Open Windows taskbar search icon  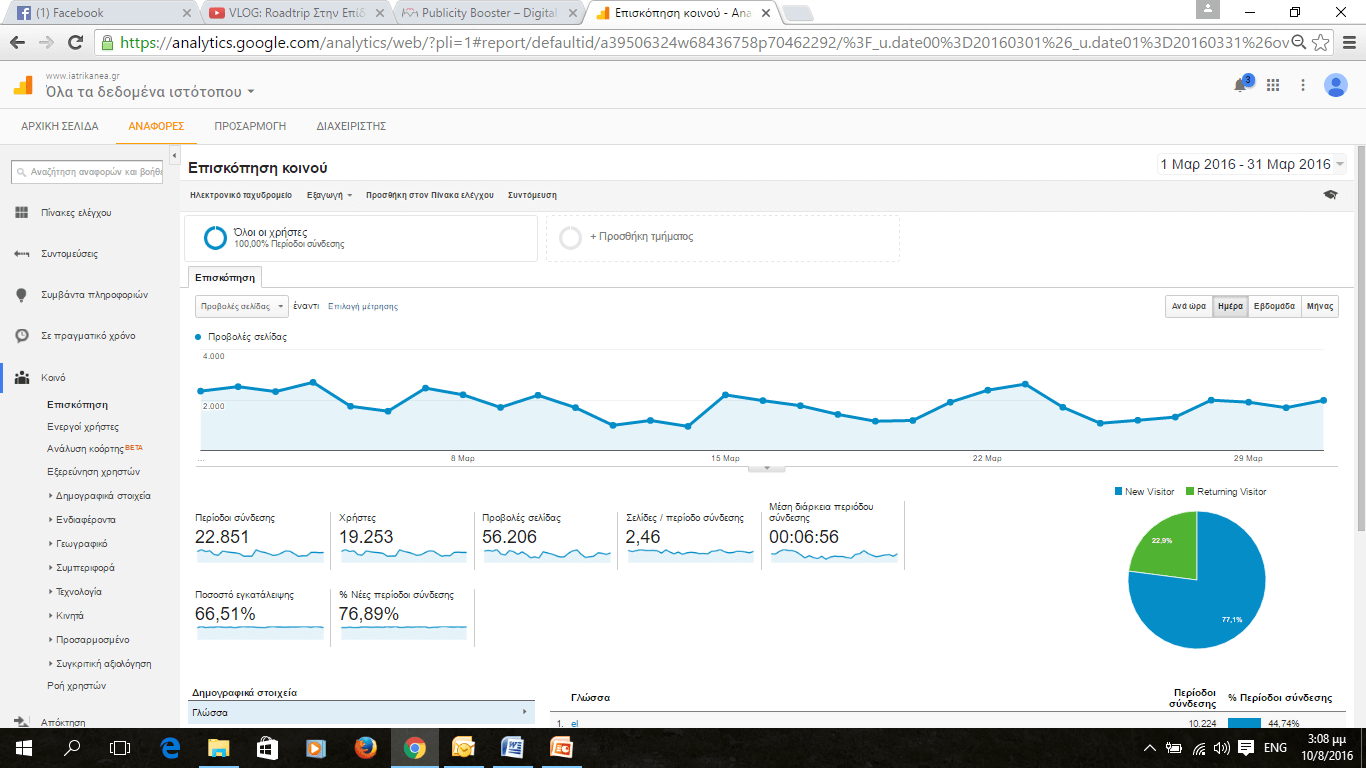point(72,747)
